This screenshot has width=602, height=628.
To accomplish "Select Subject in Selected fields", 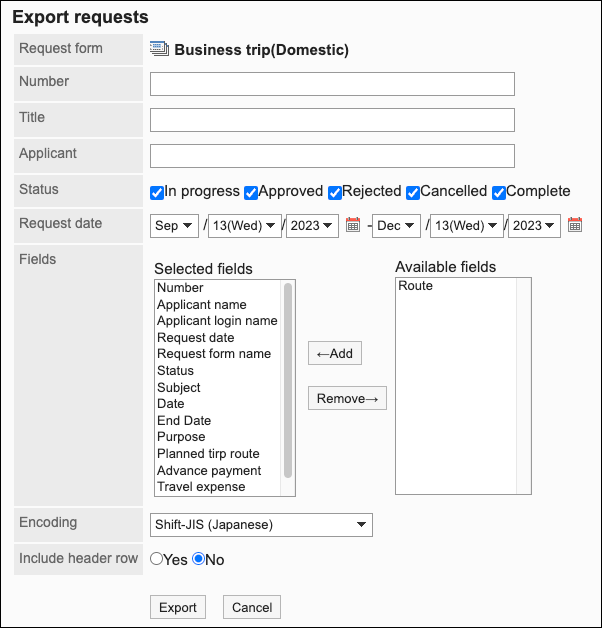I will pos(179,387).
